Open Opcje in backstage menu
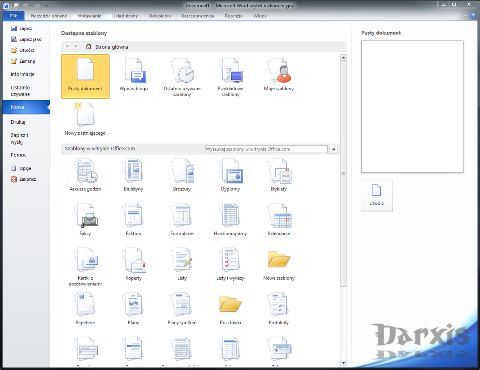This screenshot has height=370, width=480. 21,168
